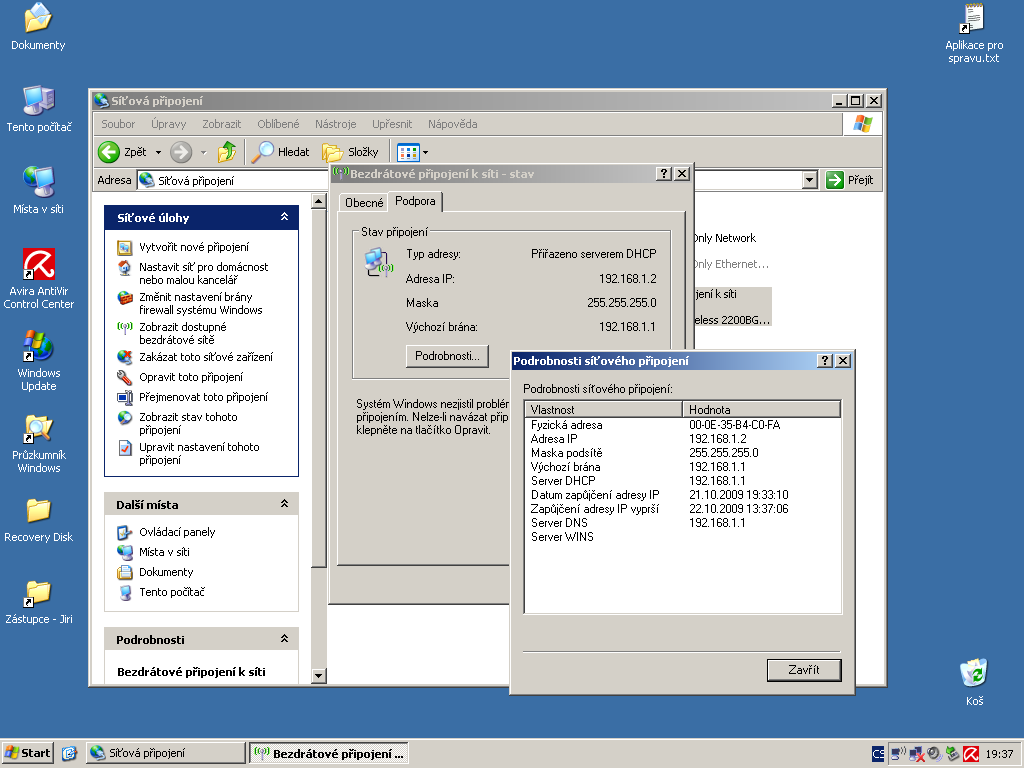
Task: Click the Zavřít button
Action: 803,670
